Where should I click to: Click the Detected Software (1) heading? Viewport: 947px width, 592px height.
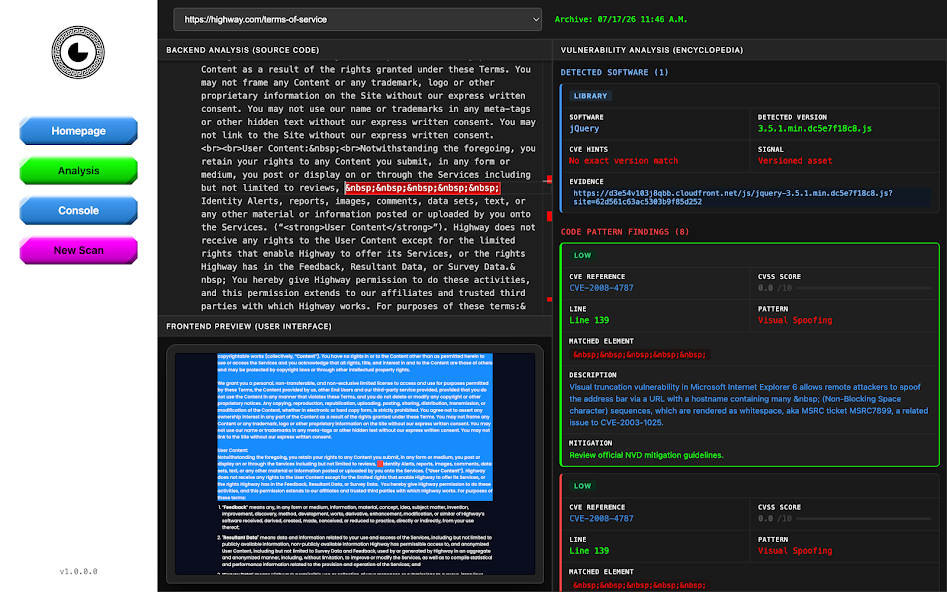tap(614, 72)
